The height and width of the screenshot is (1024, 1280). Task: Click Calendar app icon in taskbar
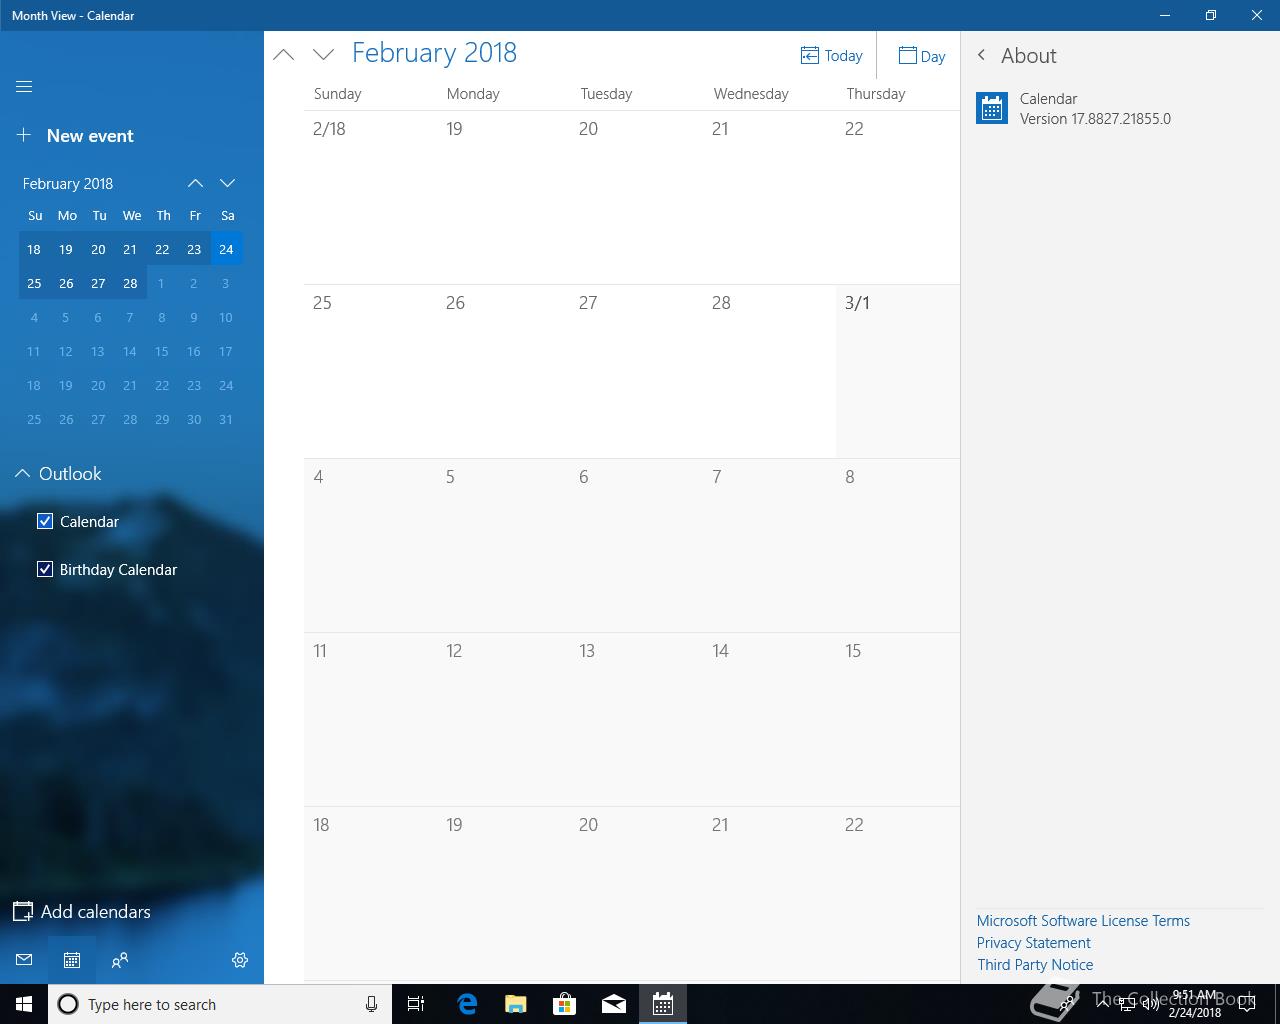663,1004
